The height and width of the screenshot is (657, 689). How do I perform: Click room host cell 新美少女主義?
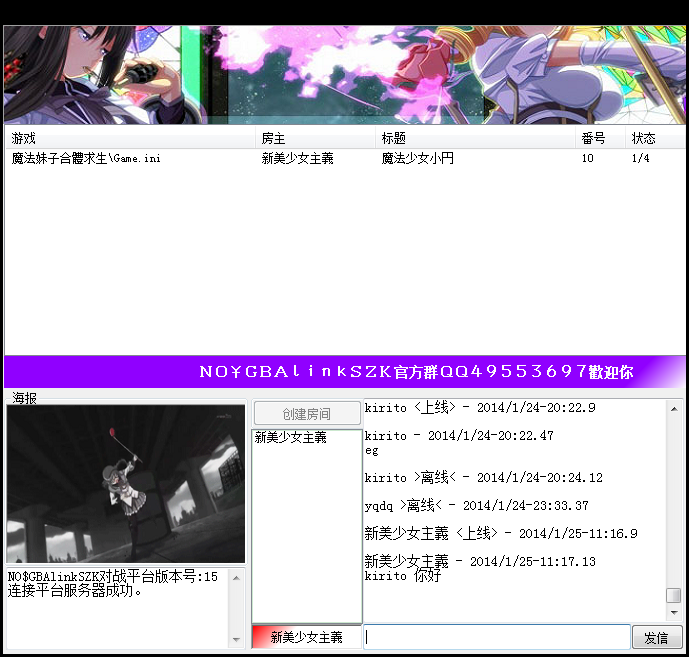tap(297, 158)
